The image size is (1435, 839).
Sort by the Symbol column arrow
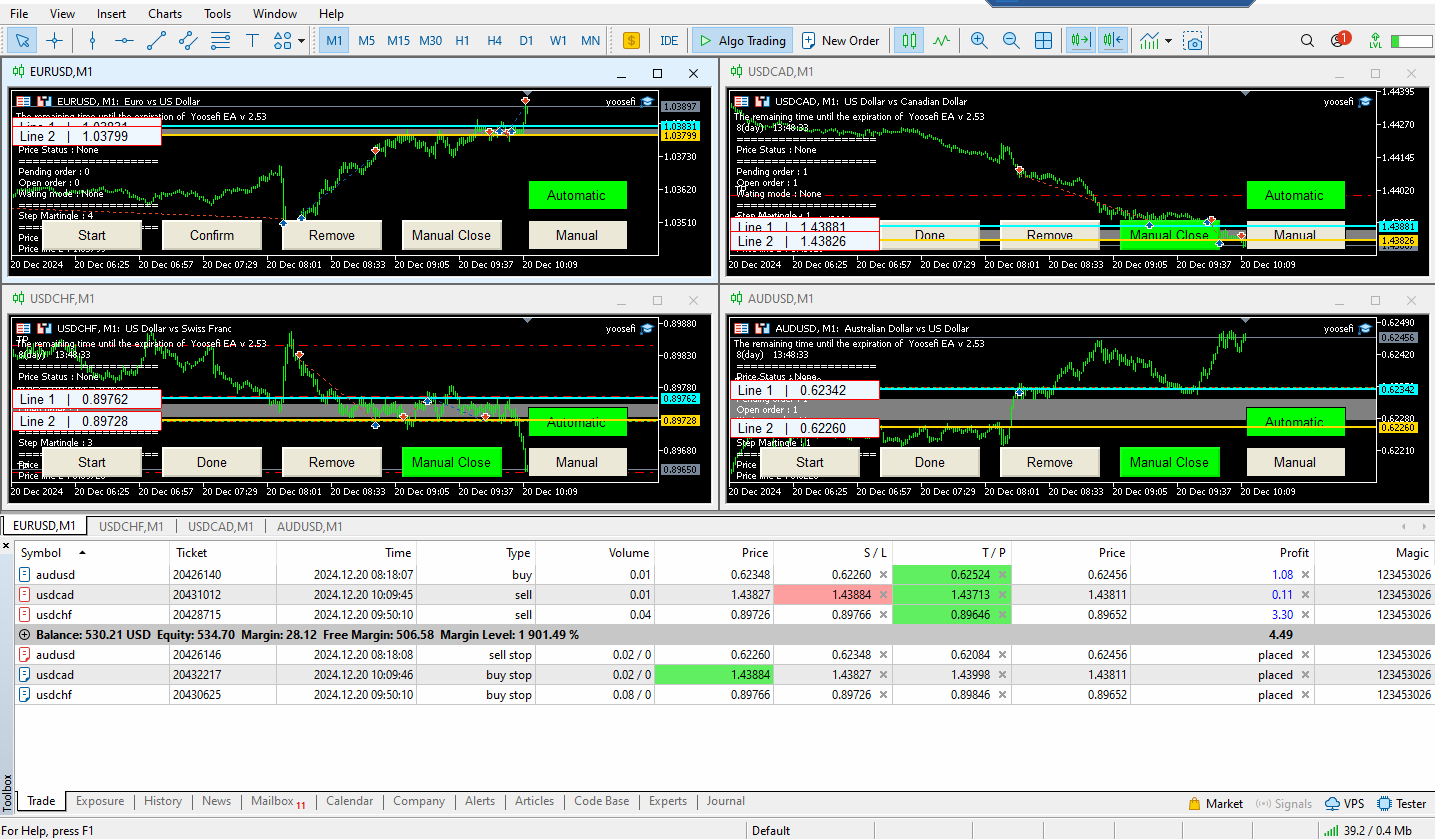point(81,552)
